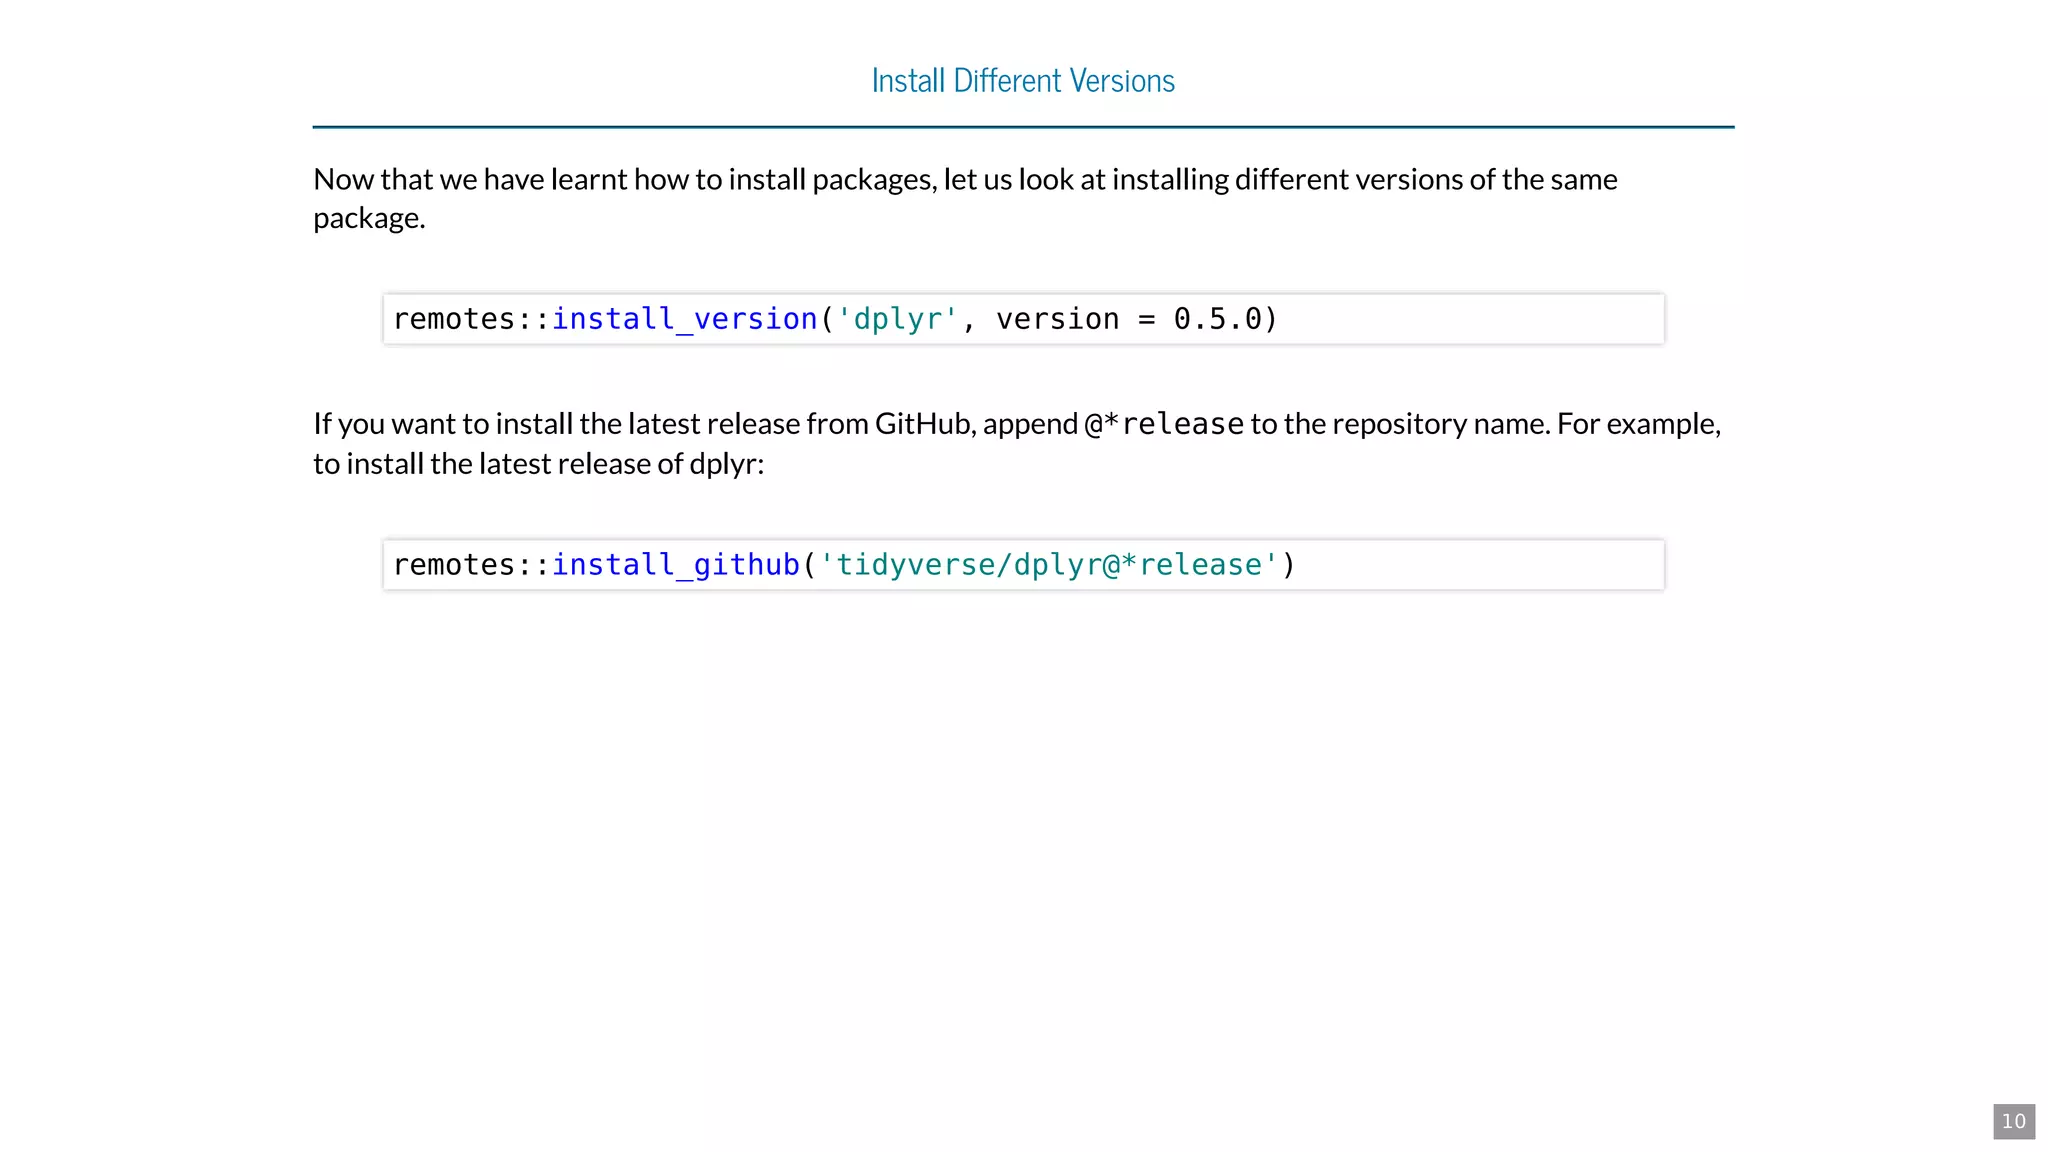Click 'repository name' phrase in second paragraph
Viewport: 2048px width, 1152px height.
pos(1440,424)
